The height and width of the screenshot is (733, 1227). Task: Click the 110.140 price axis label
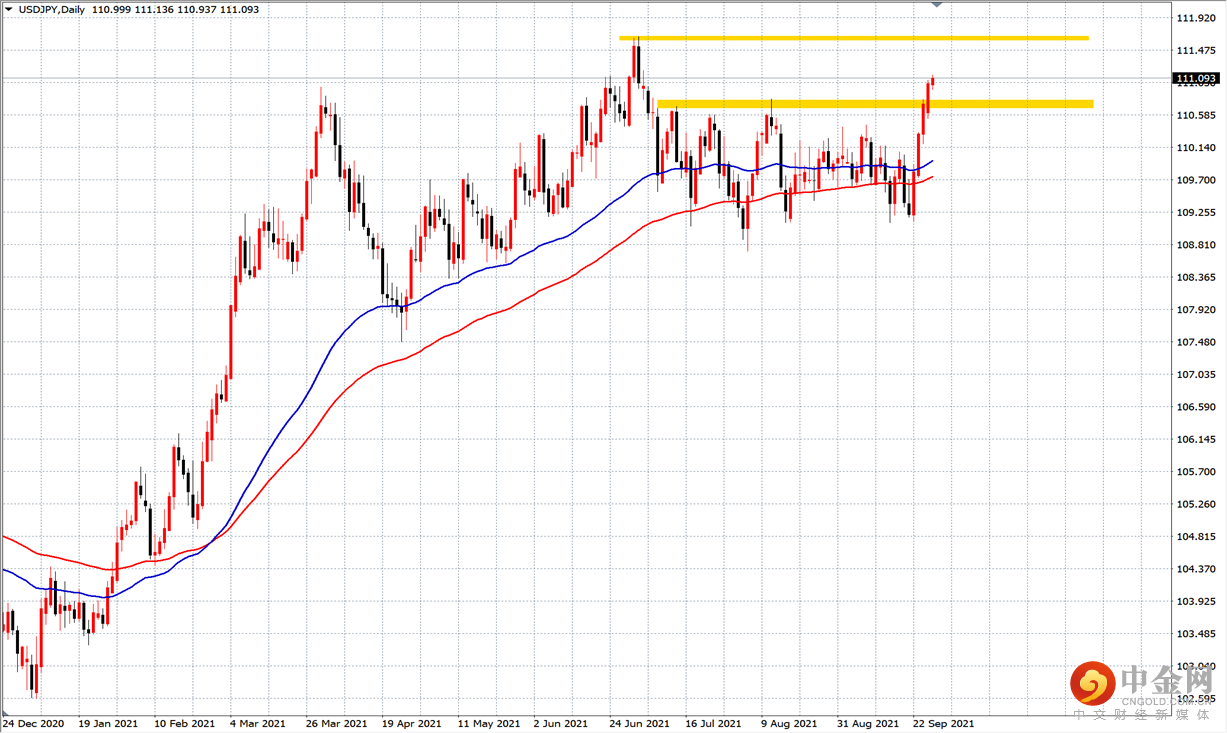click(1196, 148)
